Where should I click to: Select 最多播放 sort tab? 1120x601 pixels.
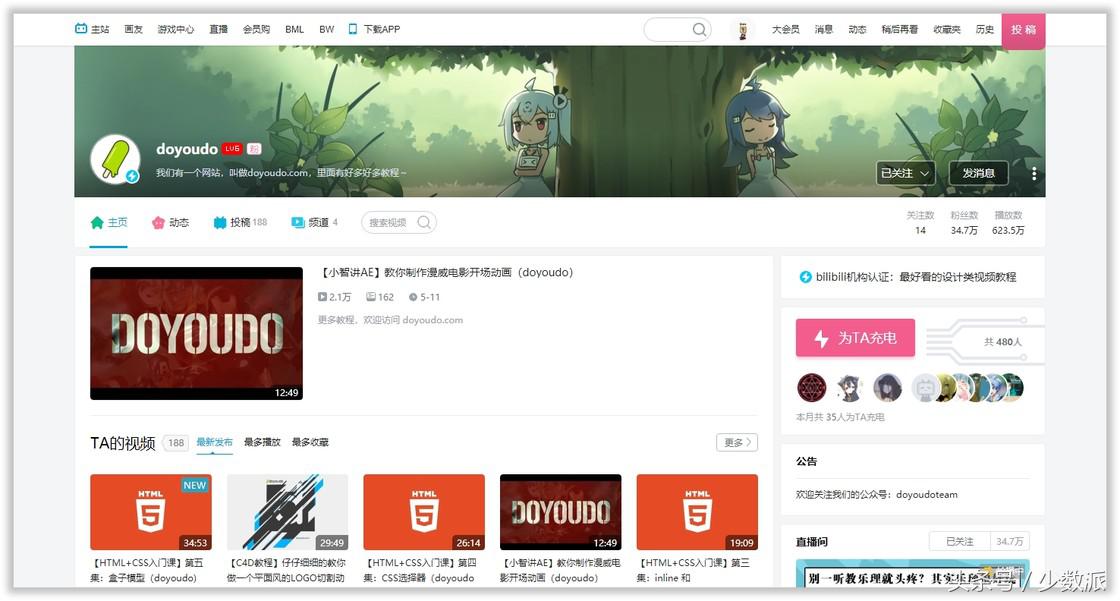[x=262, y=442]
